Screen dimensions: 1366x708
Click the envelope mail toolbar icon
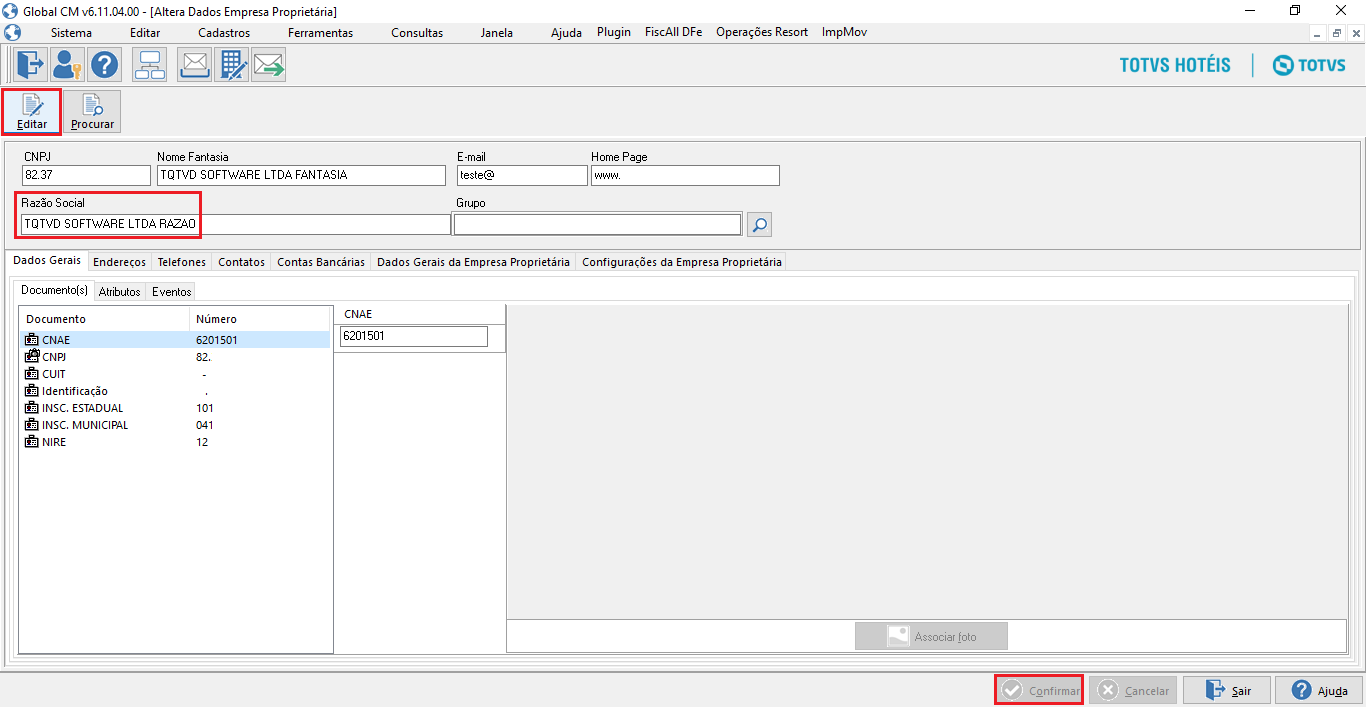point(194,65)
